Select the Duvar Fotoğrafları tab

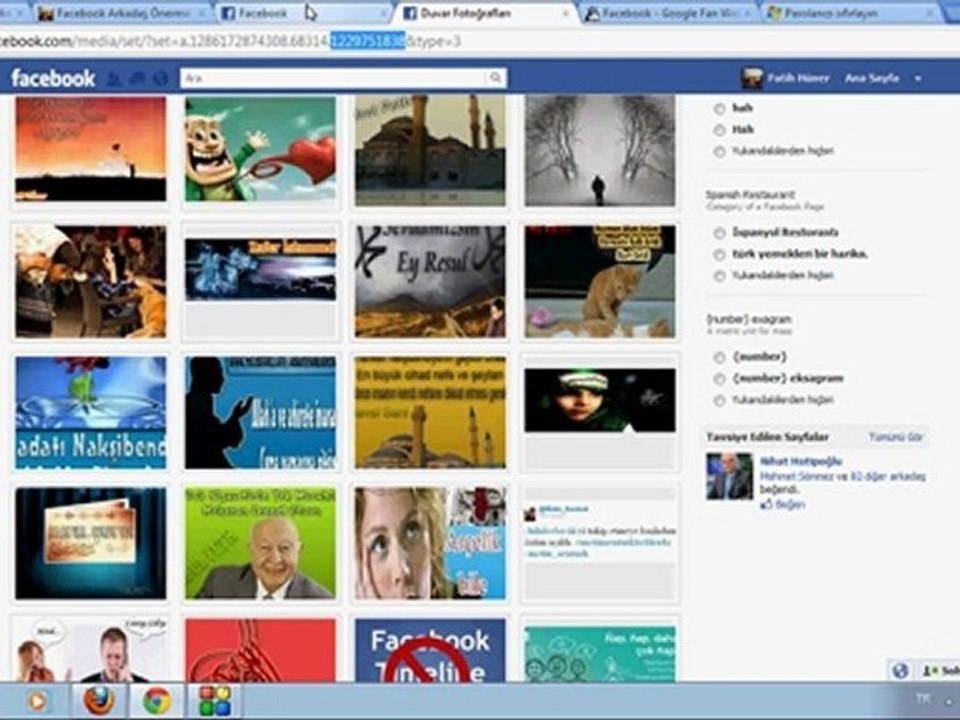click(484, 13)
